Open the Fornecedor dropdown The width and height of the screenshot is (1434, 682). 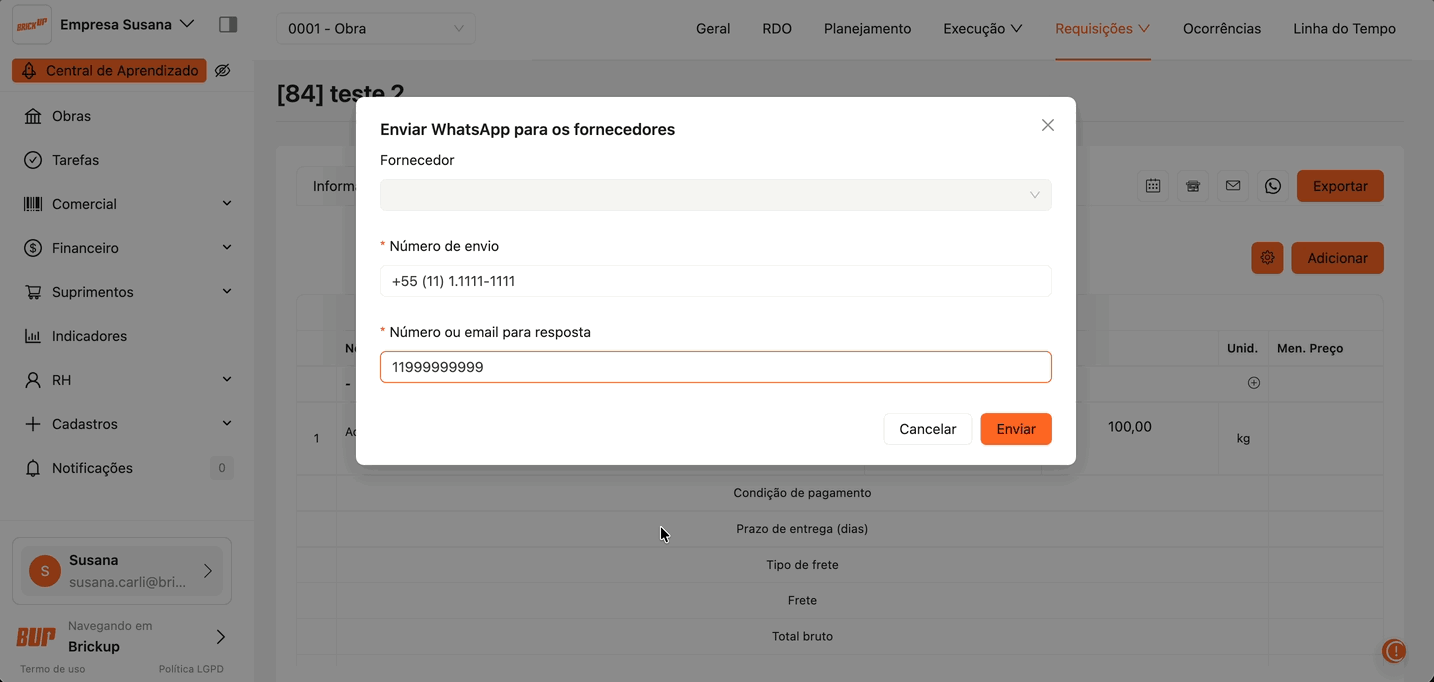715,195
